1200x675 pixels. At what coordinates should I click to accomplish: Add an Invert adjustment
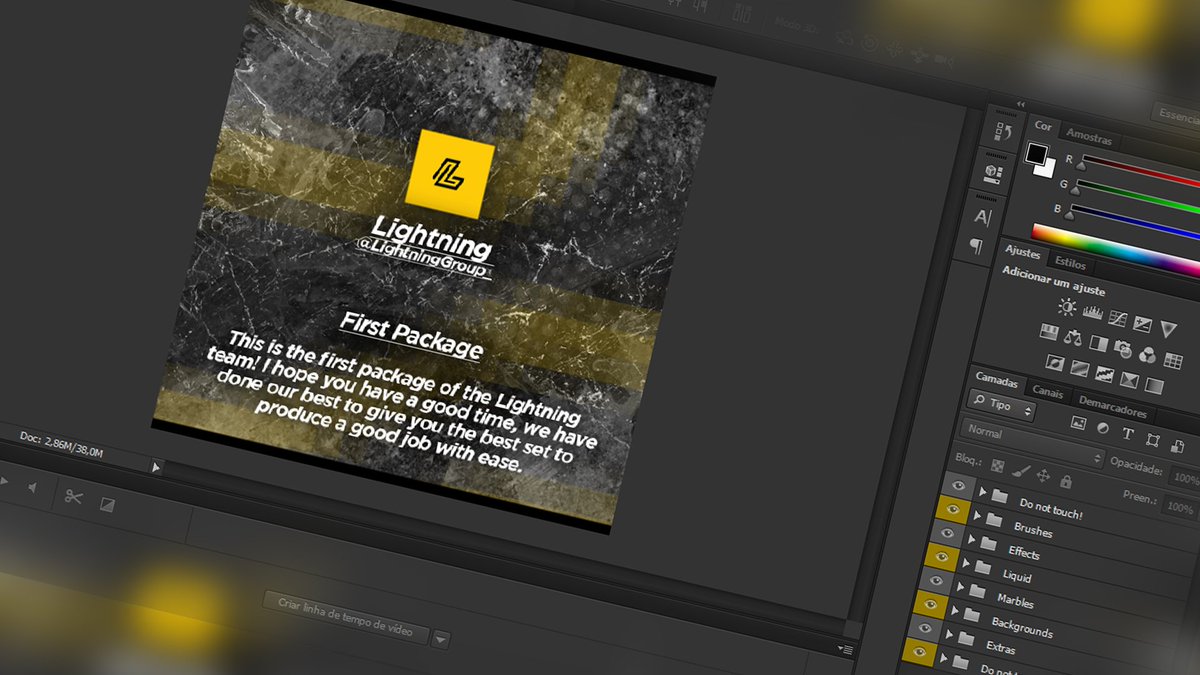tap(1055, 362)
